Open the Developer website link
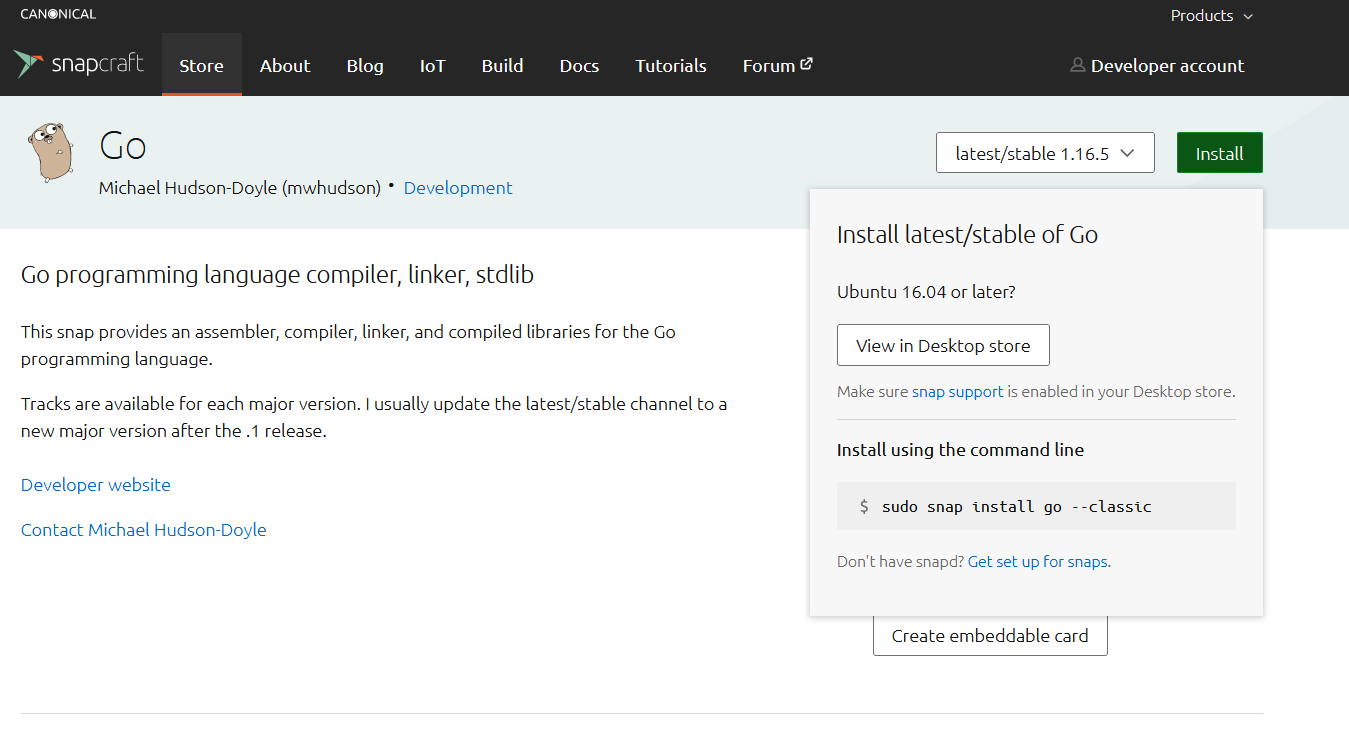 [x=96, y=485]
